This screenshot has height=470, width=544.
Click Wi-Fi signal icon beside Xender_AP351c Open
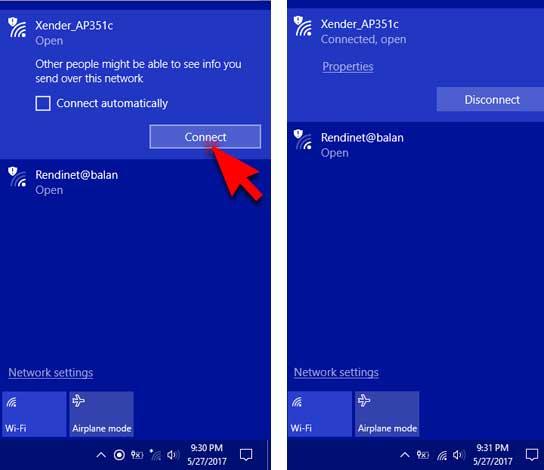[17, 27]
